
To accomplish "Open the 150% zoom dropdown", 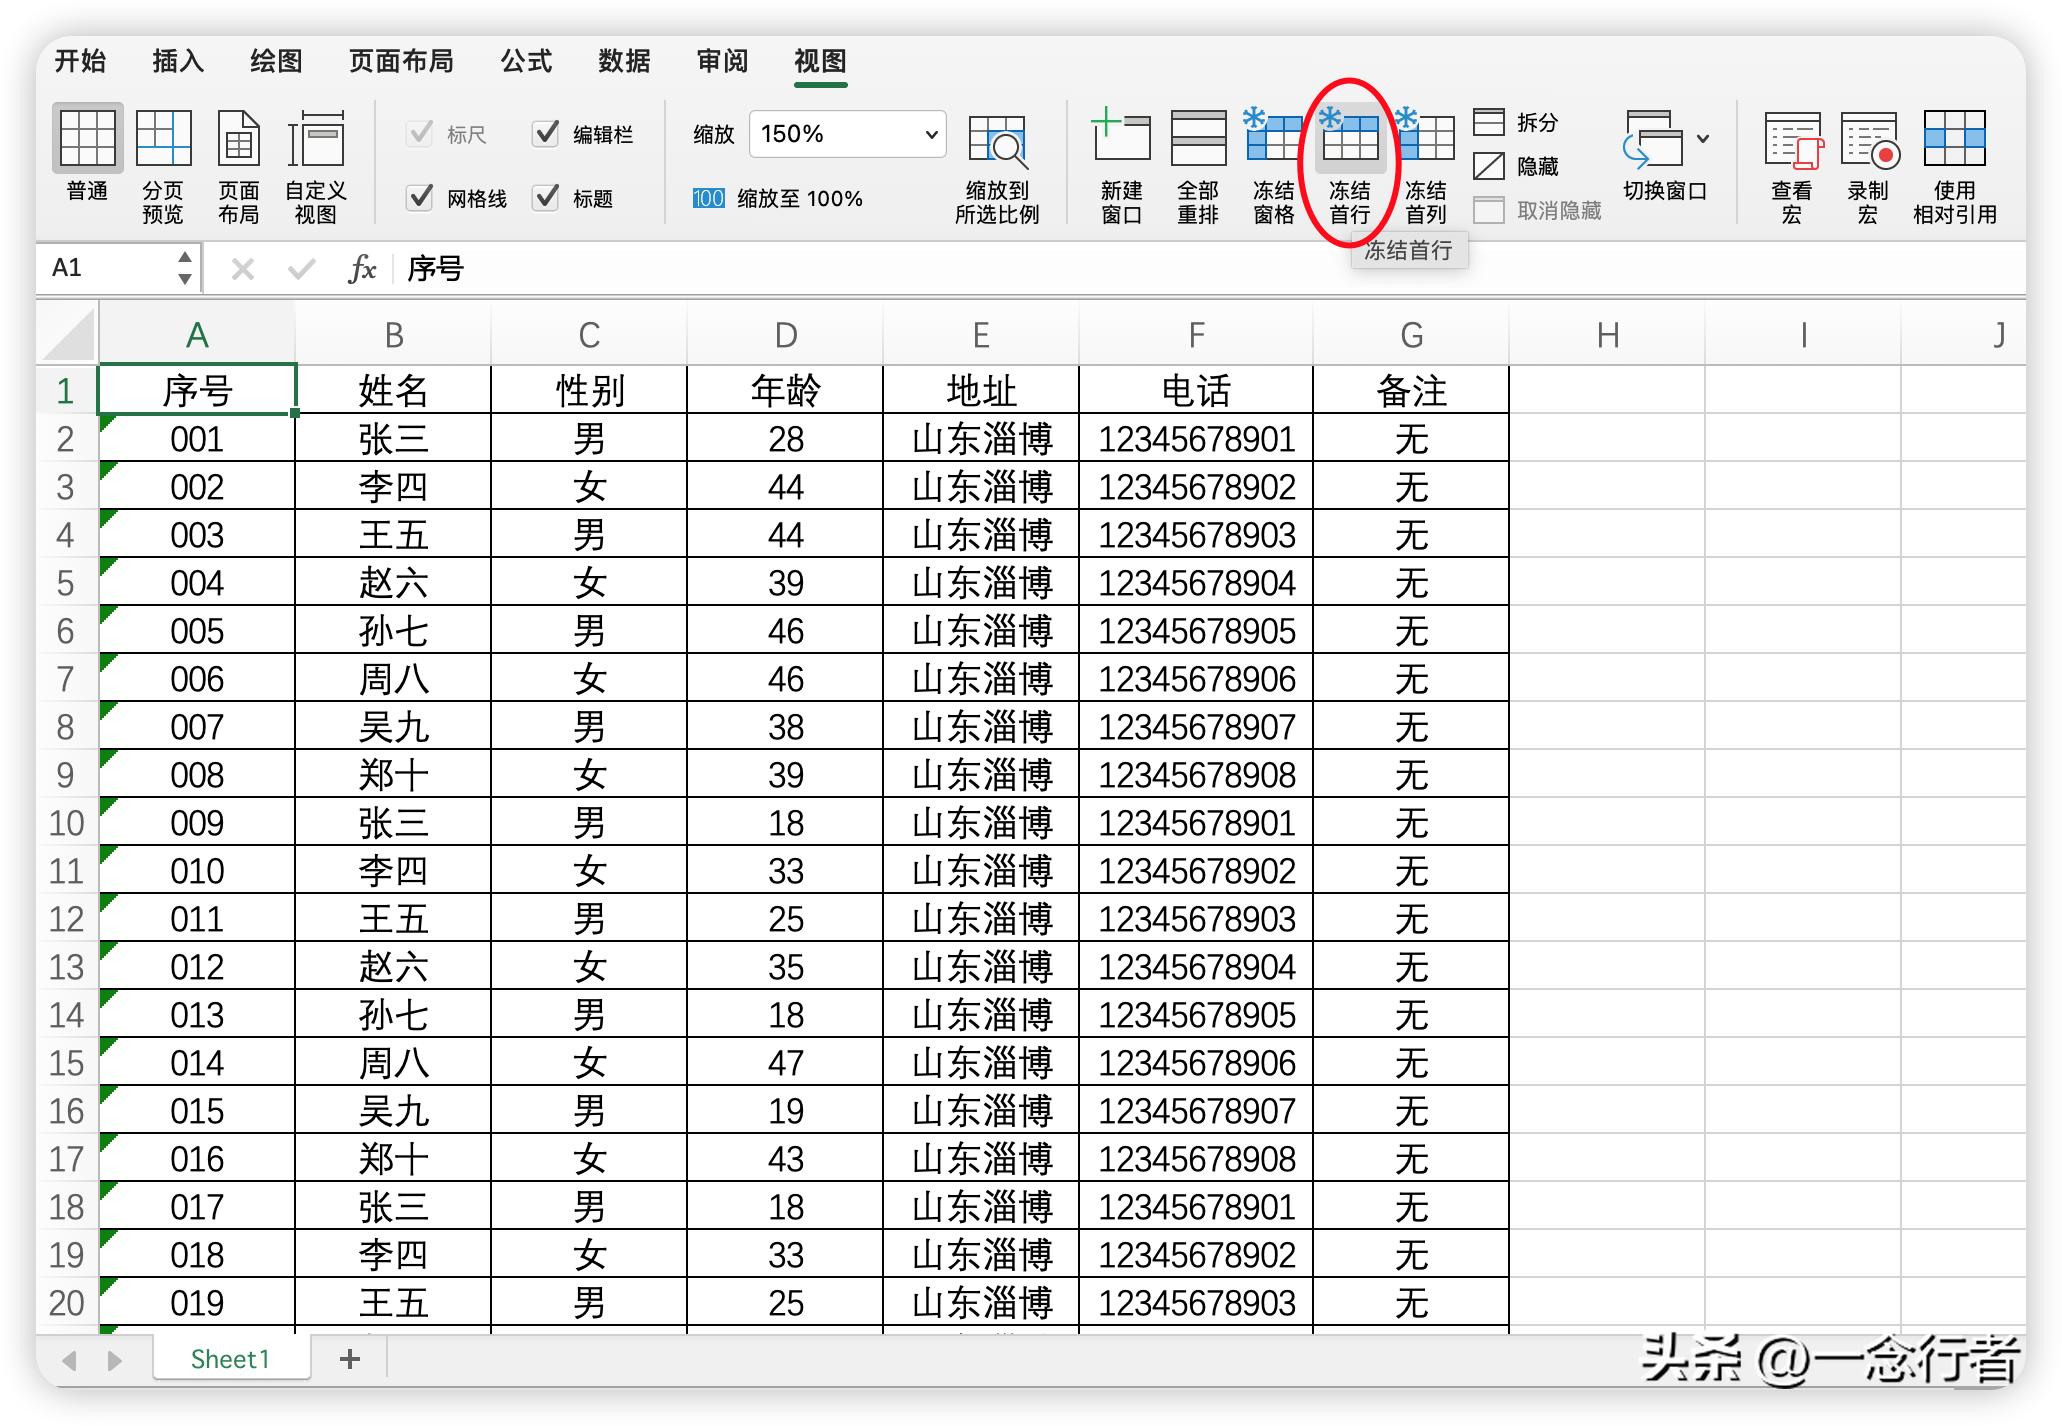I will [x=931, y=134].
